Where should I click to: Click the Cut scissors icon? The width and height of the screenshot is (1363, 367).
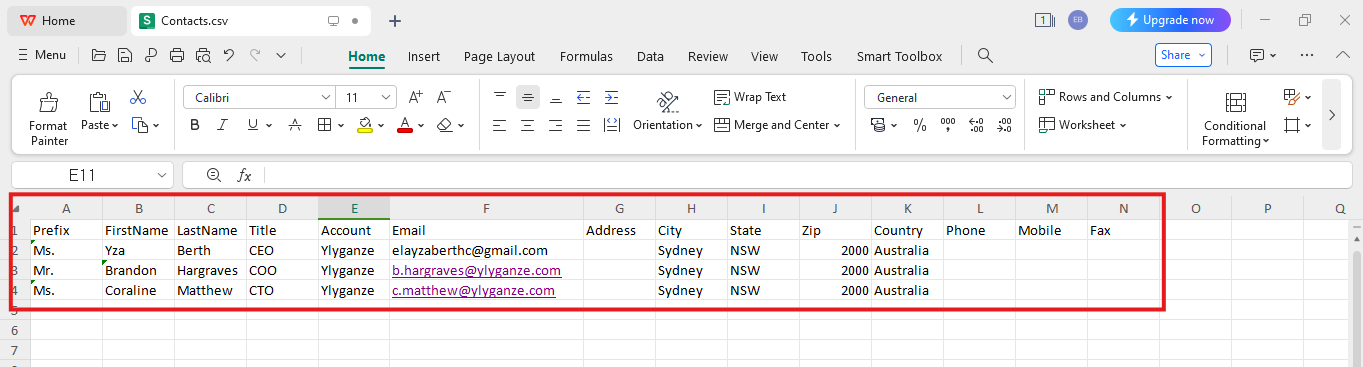click(x=138, y=97)
